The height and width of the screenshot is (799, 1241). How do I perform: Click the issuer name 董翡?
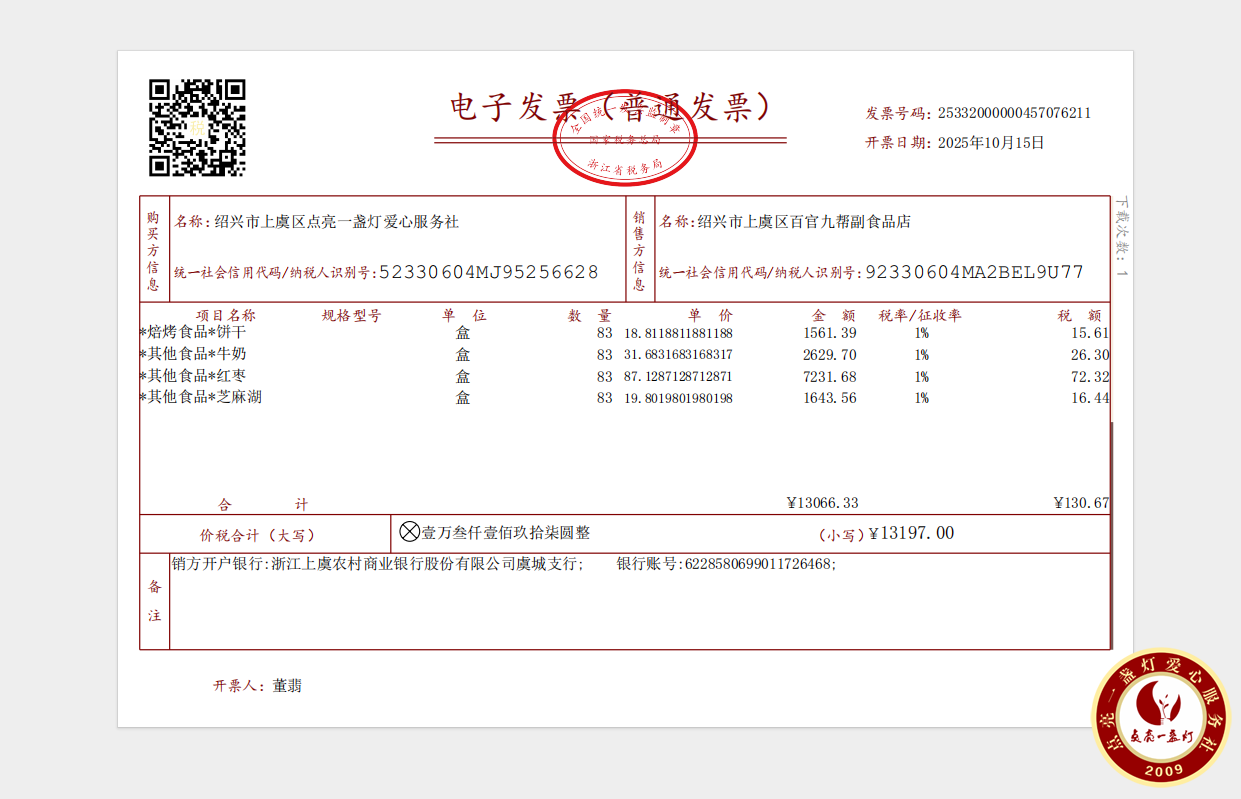(x=287, y=686)
